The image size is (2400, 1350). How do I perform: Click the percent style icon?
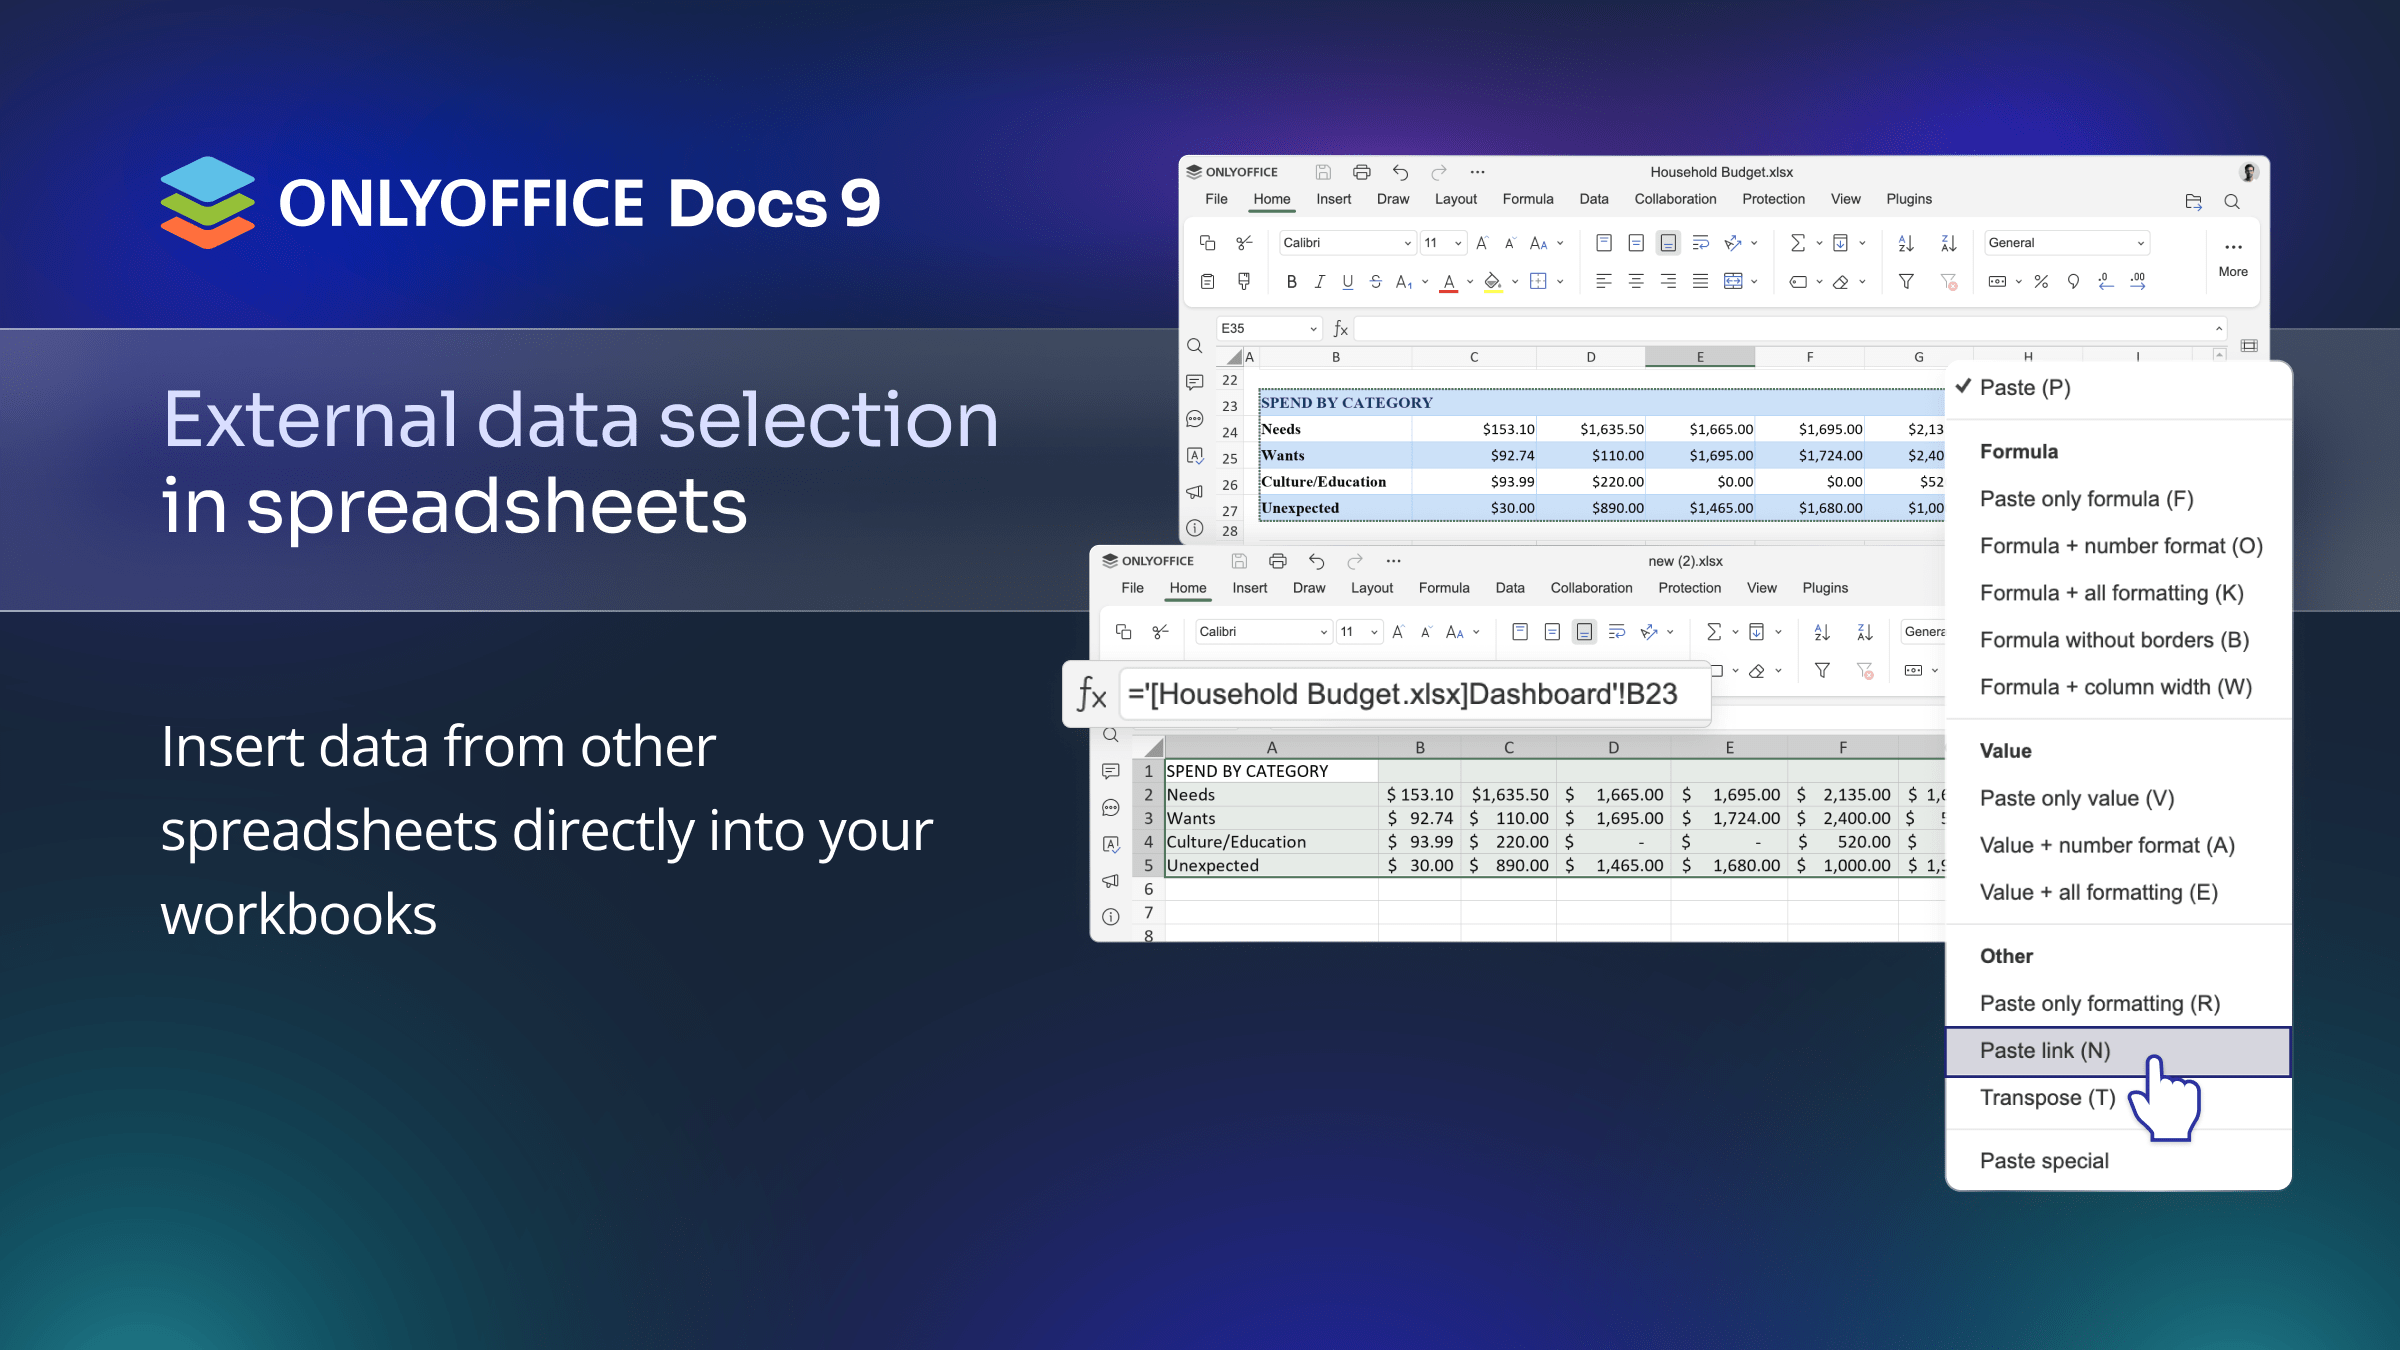2041,282
